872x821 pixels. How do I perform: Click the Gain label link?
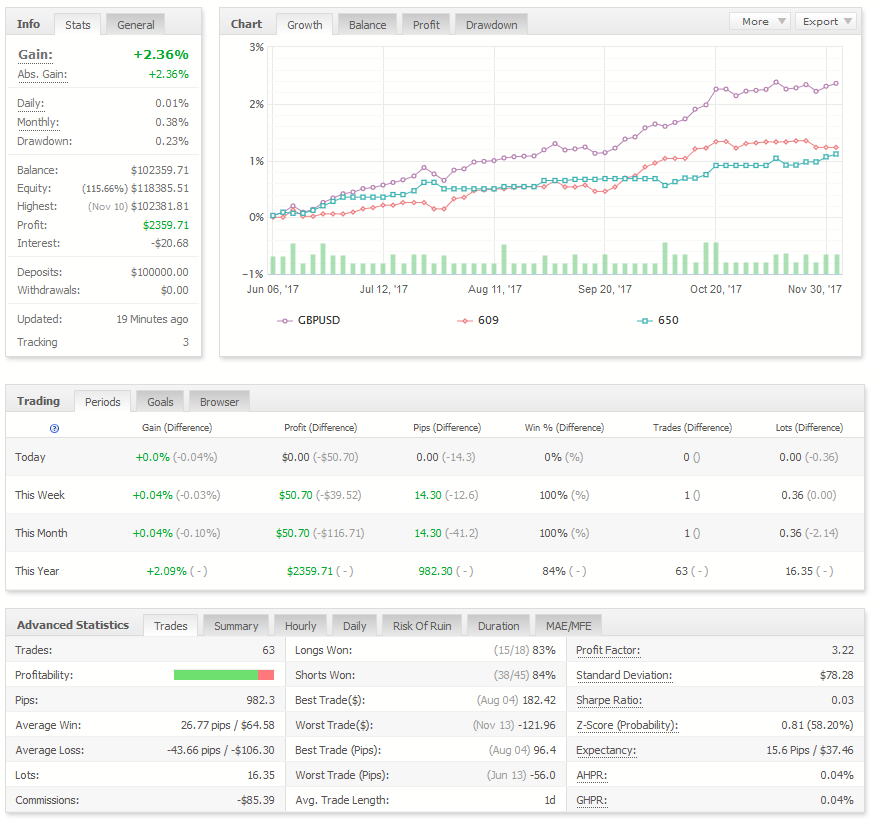pyautogui.click(x=36, y=55)
